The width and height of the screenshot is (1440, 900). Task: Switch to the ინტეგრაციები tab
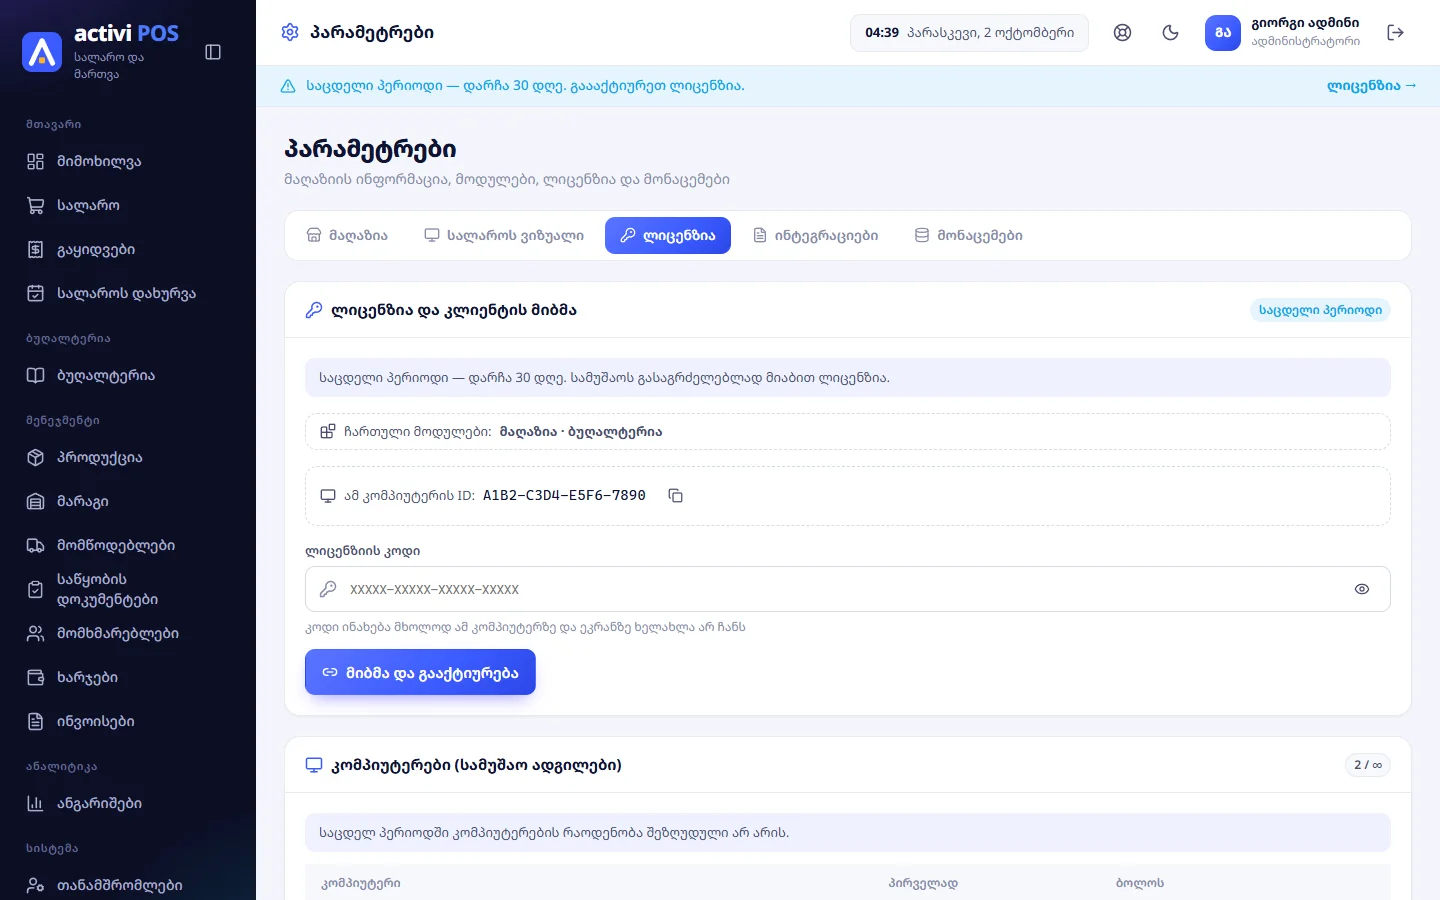click(816, 236)
